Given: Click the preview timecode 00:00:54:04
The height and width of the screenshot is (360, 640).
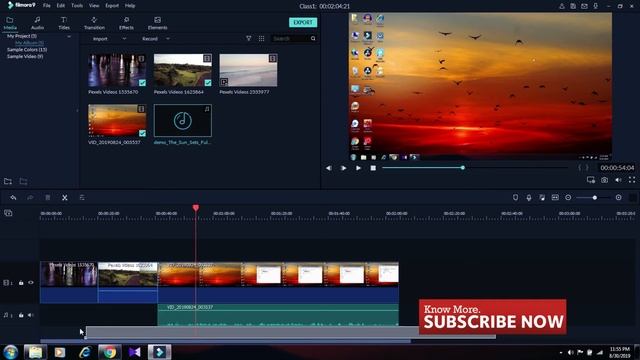Looking at the screenshot, I should coord(617,168).
